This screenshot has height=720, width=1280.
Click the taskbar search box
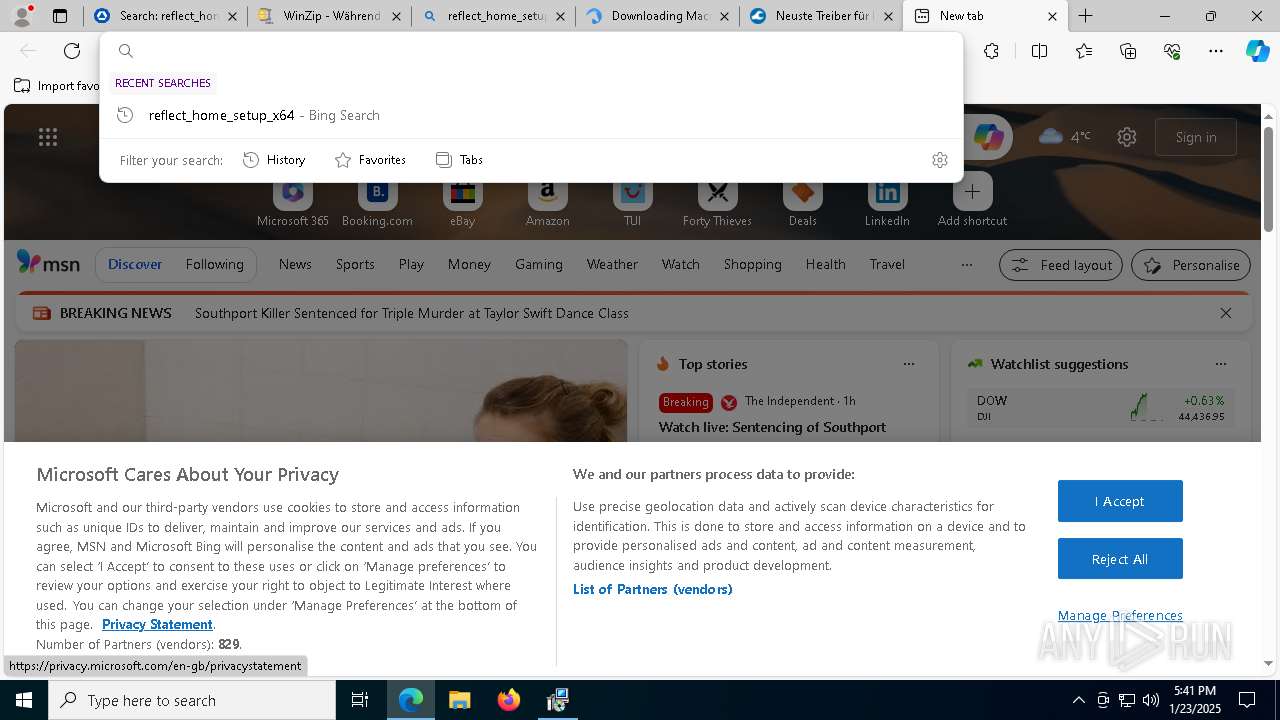192,700
